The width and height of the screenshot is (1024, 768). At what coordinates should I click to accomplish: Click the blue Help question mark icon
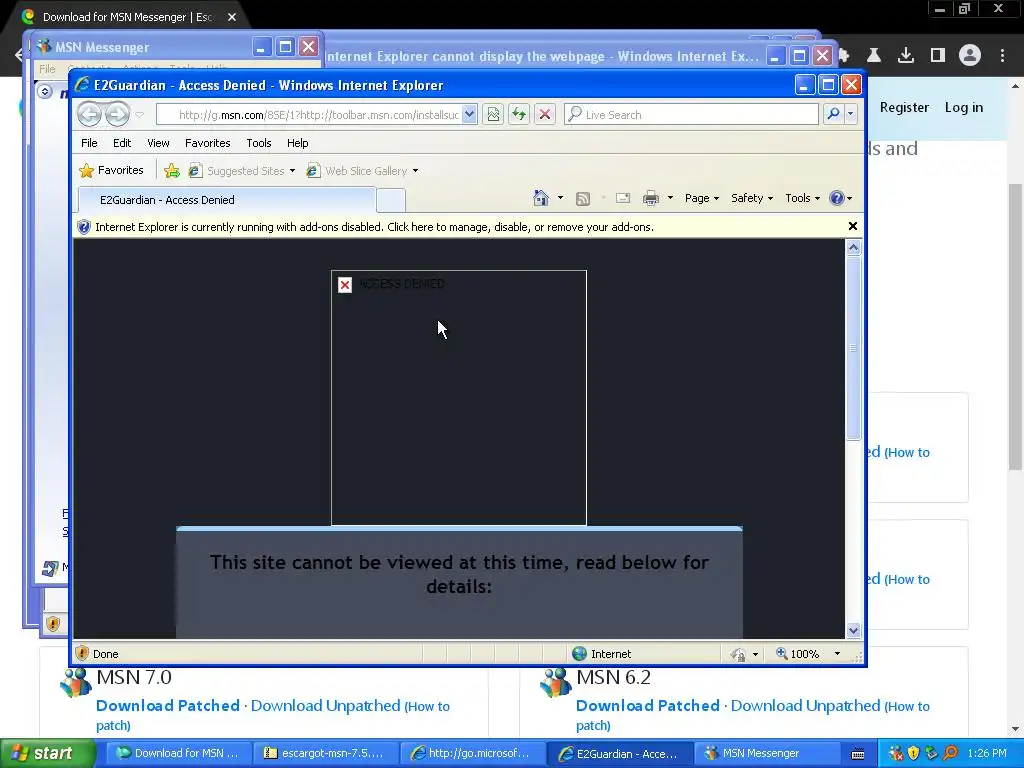point(837,198)
